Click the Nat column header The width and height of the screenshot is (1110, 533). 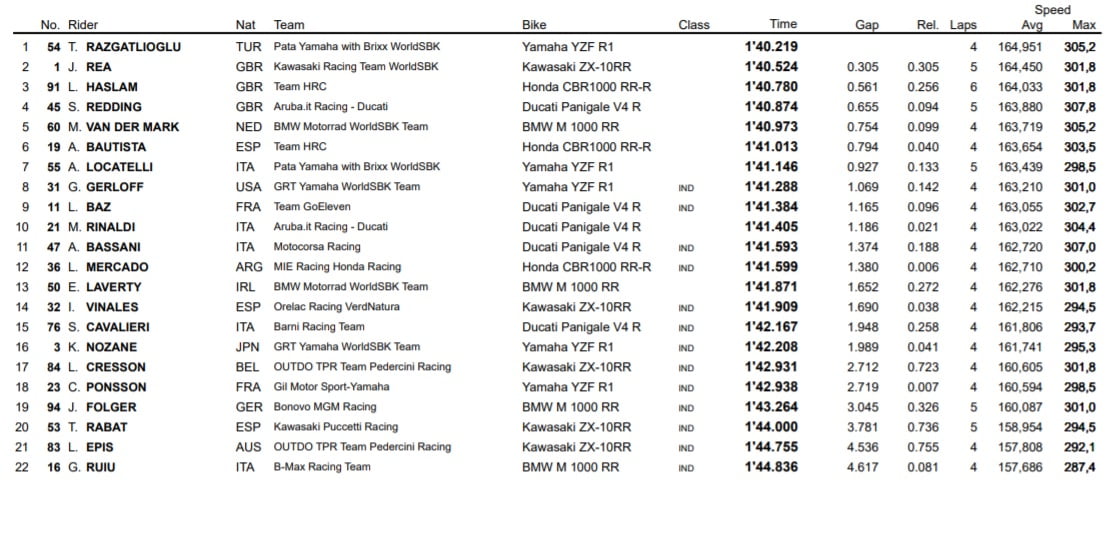point(245,25)
